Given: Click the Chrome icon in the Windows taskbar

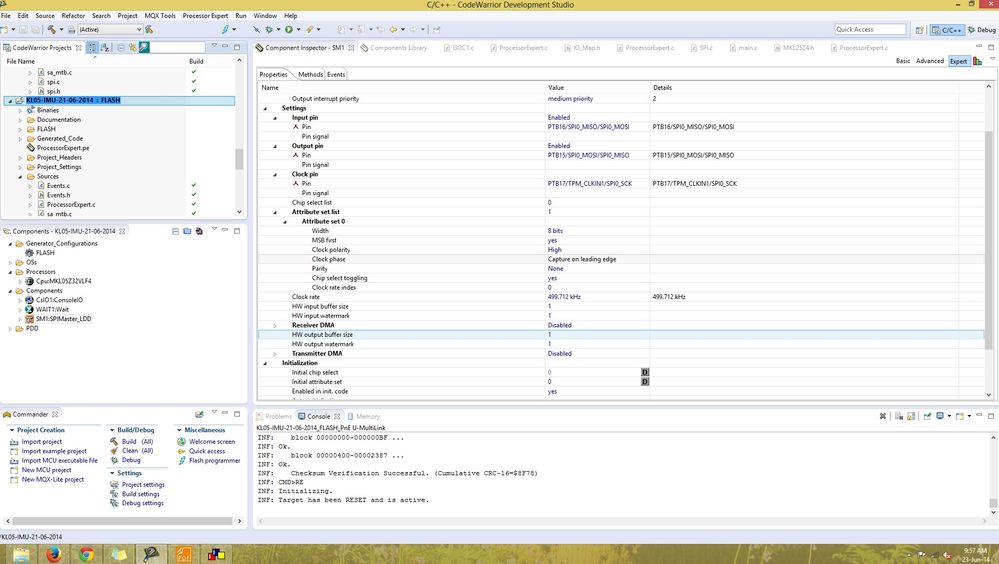Looking at the screenshot, I should pos(86,554).
